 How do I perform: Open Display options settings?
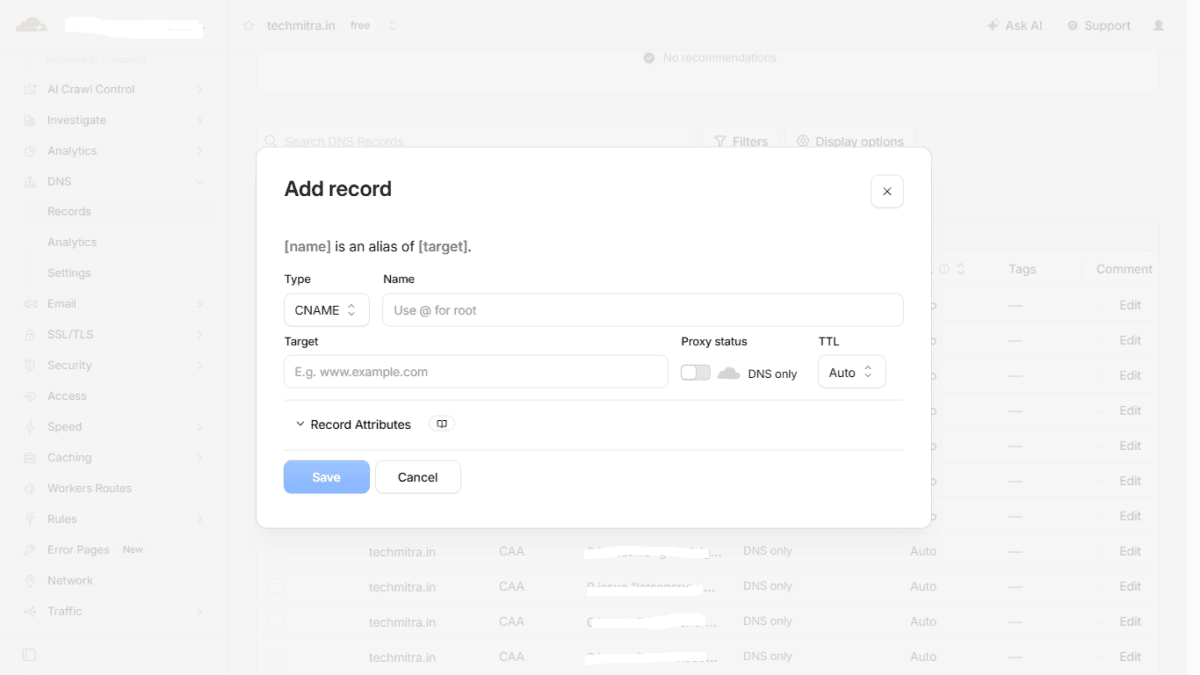tap(849, 141)
